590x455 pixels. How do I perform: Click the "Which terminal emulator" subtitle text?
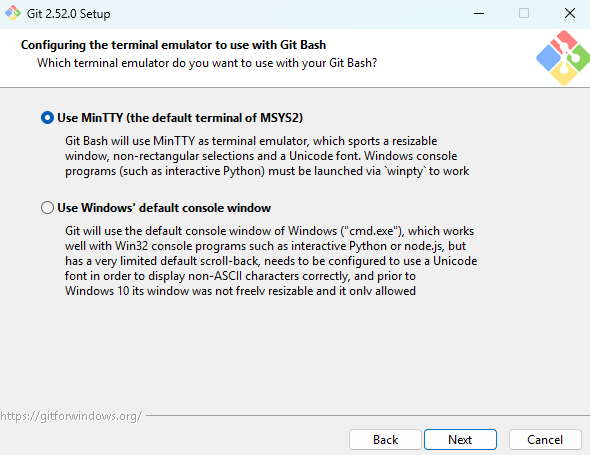click(x=207, y=63)
